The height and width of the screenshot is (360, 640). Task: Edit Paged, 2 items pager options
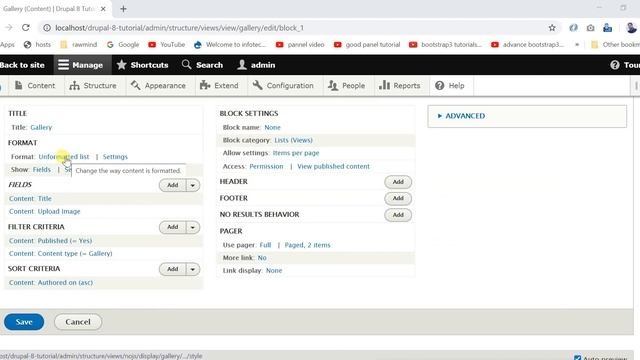(x=307, y=245)
